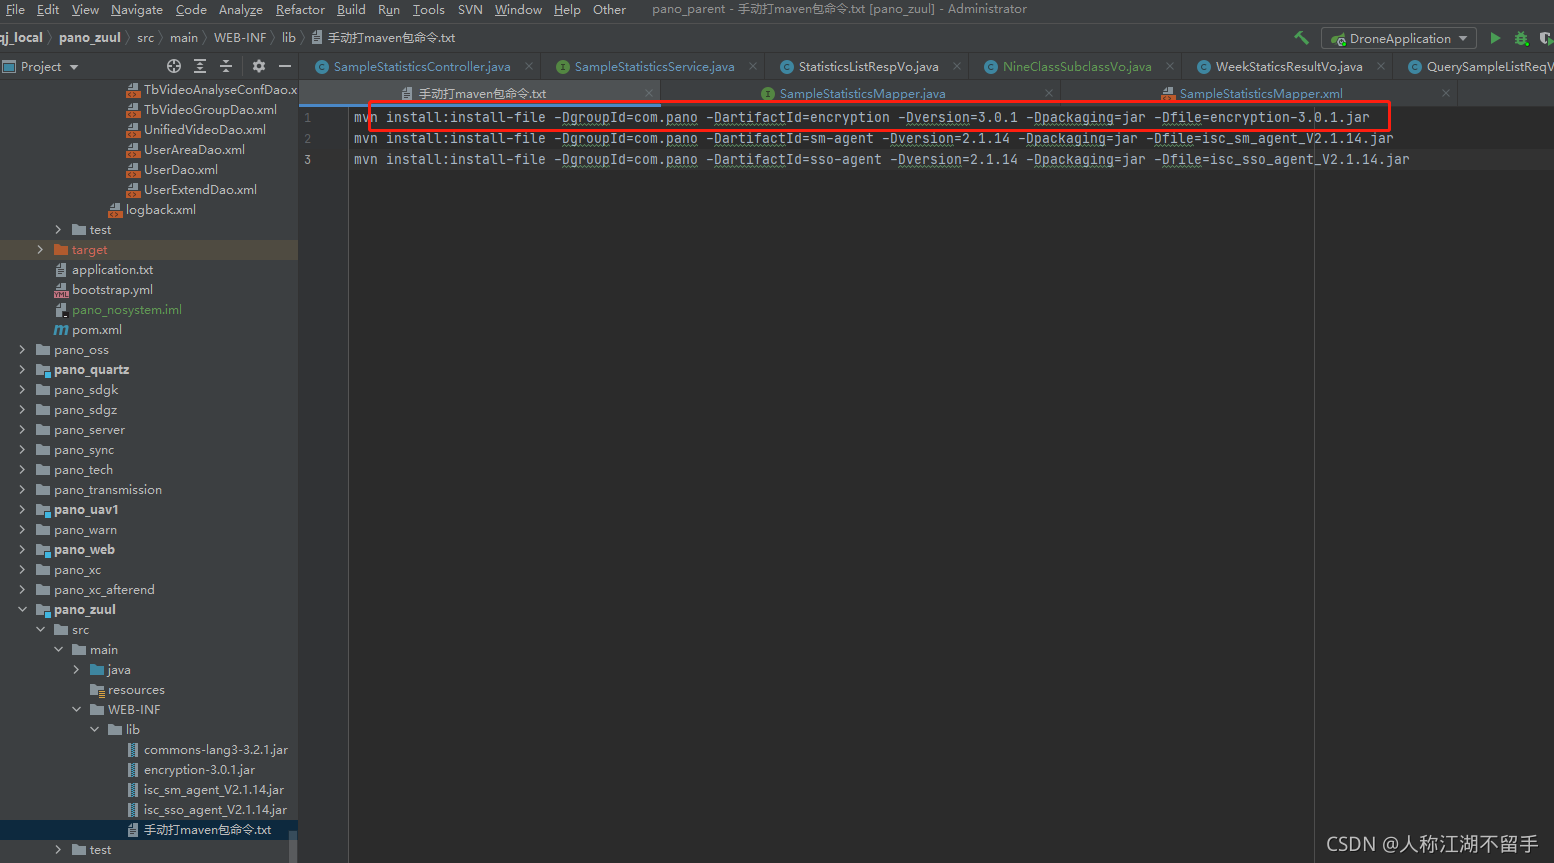Close the StatisticsListRespVo.java tab

click(x=957, y=67)
